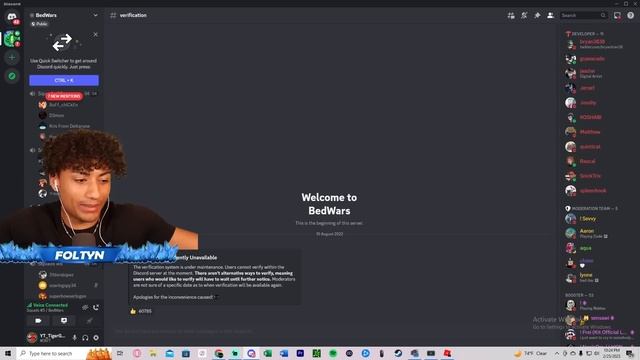Viewport: 640px width, 360px height.
Task: Click own user avatar in bottom panel
Action: tap(32, 338)
